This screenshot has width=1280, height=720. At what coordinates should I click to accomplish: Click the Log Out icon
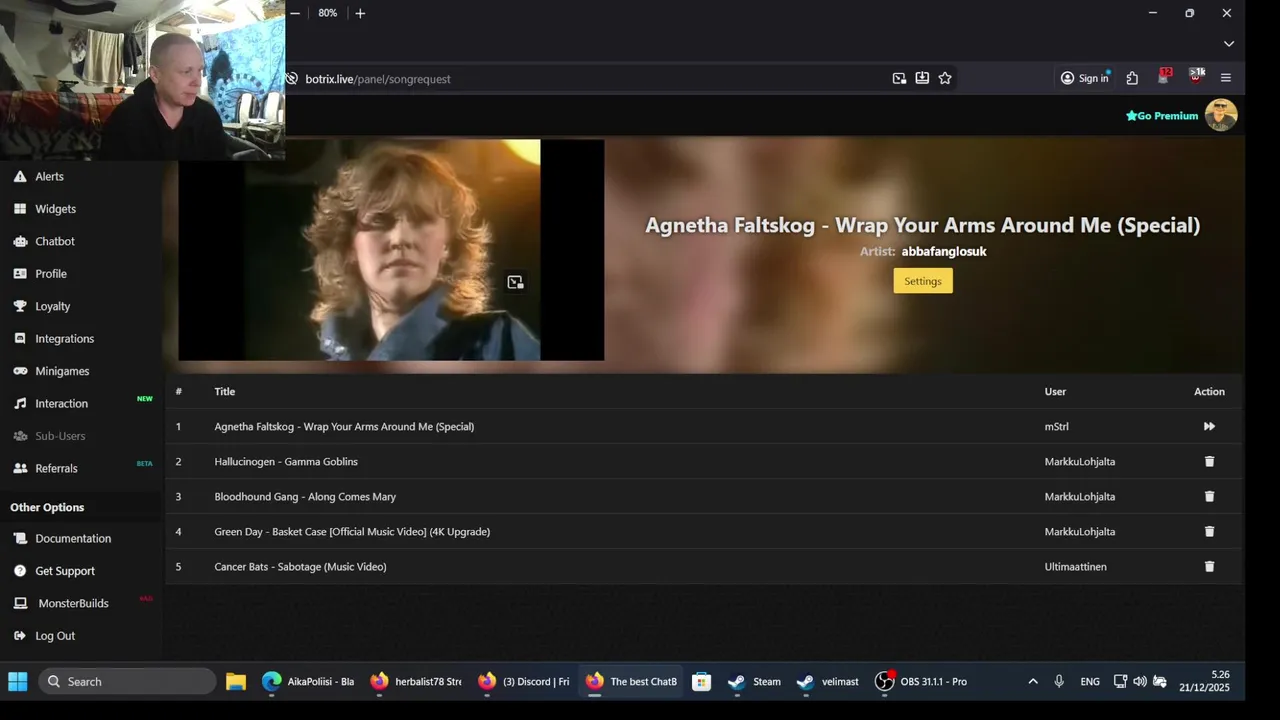(x=20, y=636)
